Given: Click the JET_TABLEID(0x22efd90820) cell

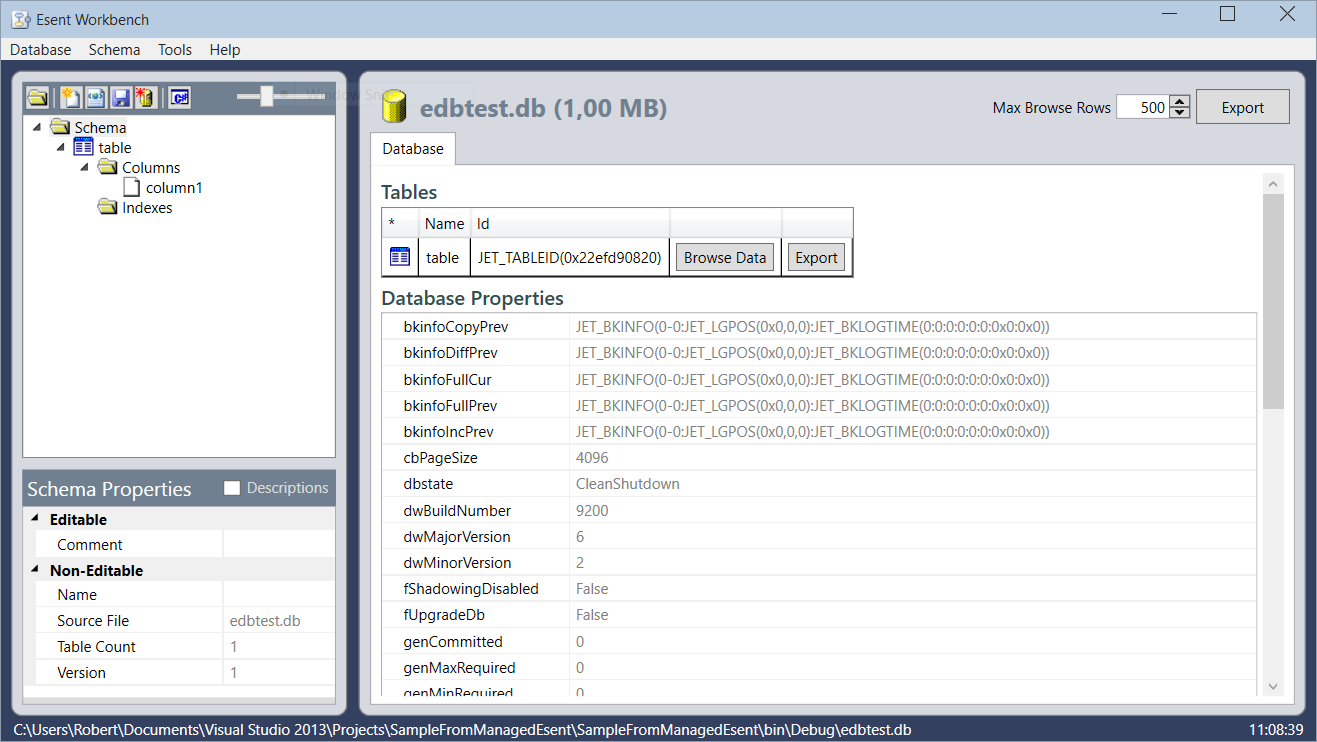Looking at the screenshot, I should click(x=569, y=257).
